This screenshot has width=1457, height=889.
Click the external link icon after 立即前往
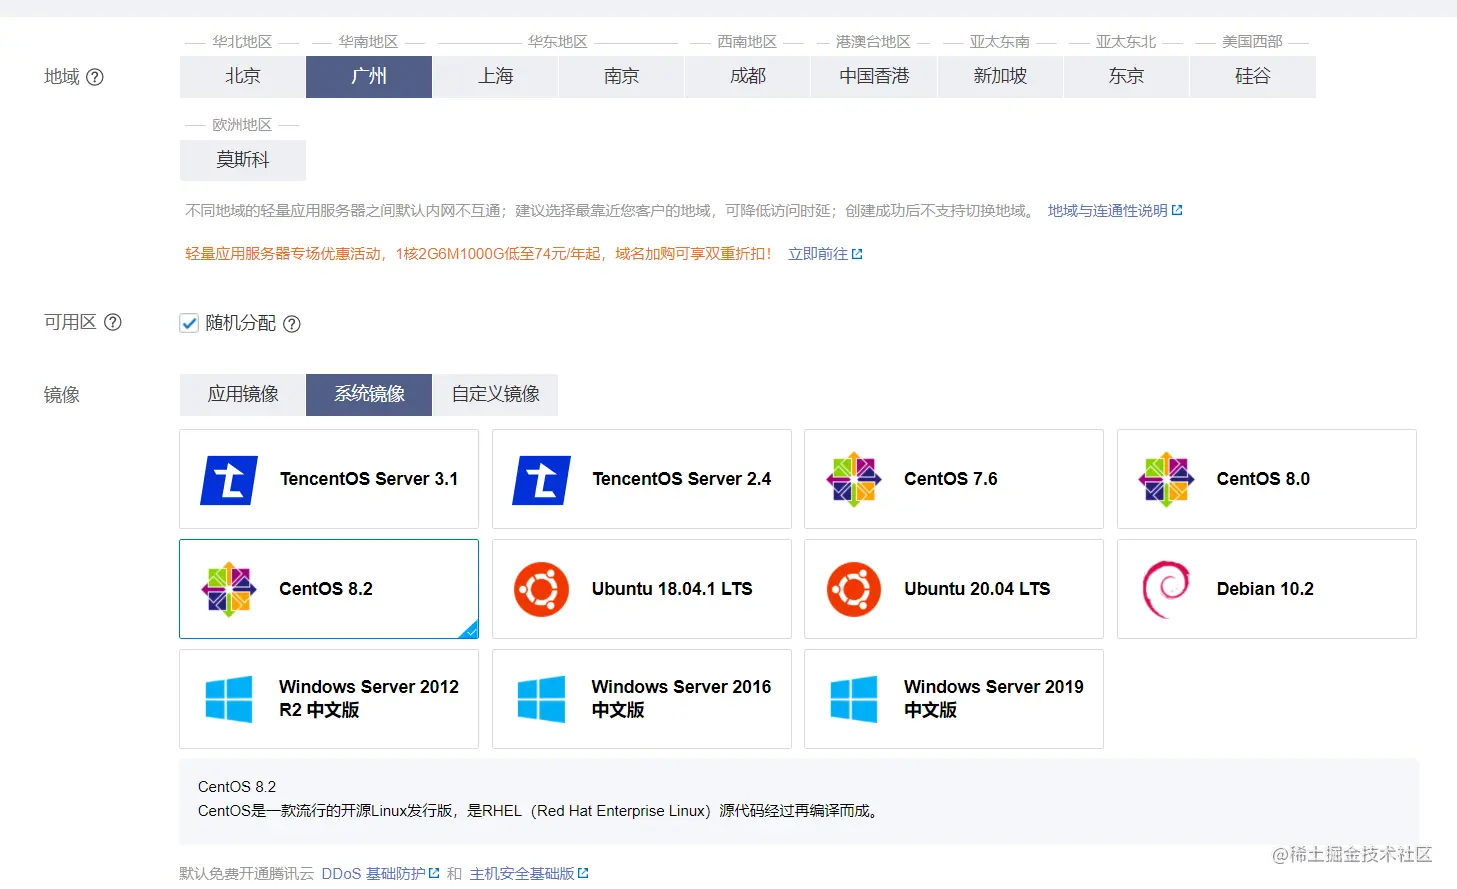pos(857,254)
